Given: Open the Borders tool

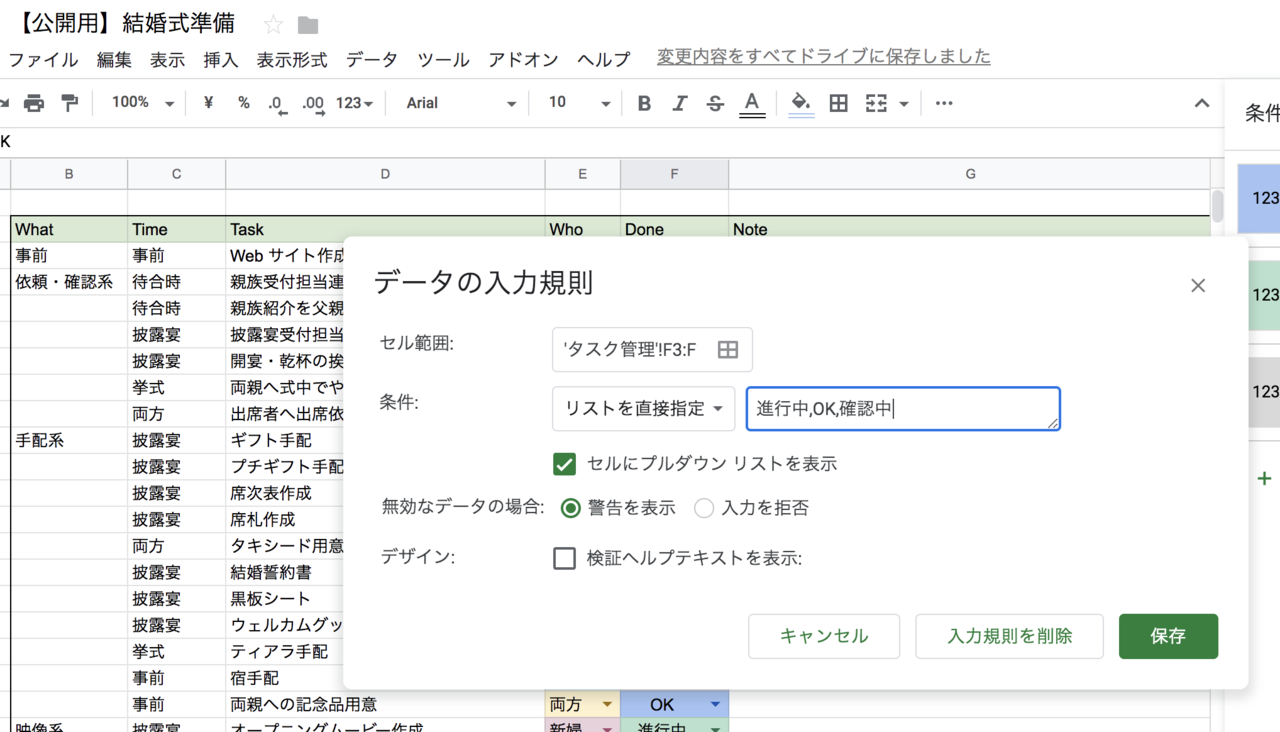Looking at the screenshot, I should (838, 103).
